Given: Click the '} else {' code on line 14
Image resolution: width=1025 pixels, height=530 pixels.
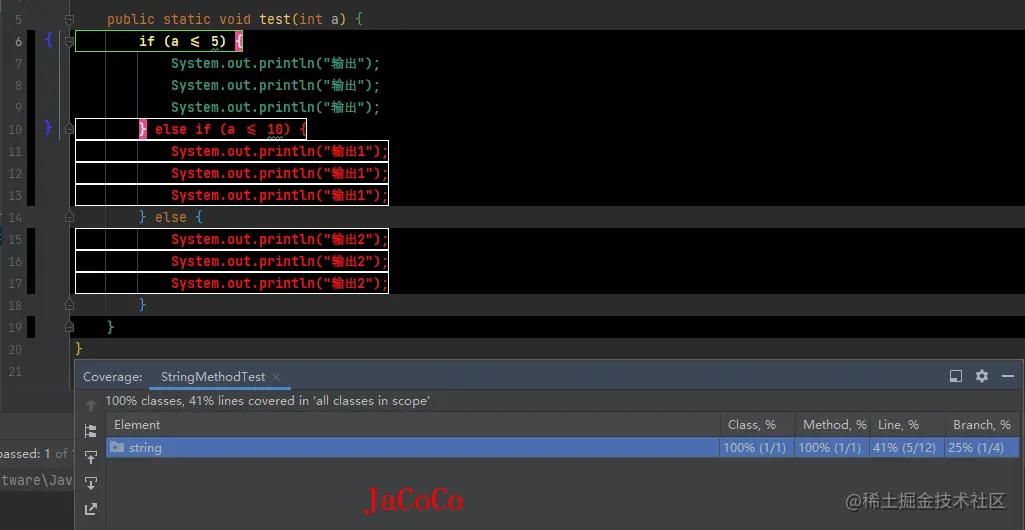Looking at the screenshot, I should click(171, 217).
